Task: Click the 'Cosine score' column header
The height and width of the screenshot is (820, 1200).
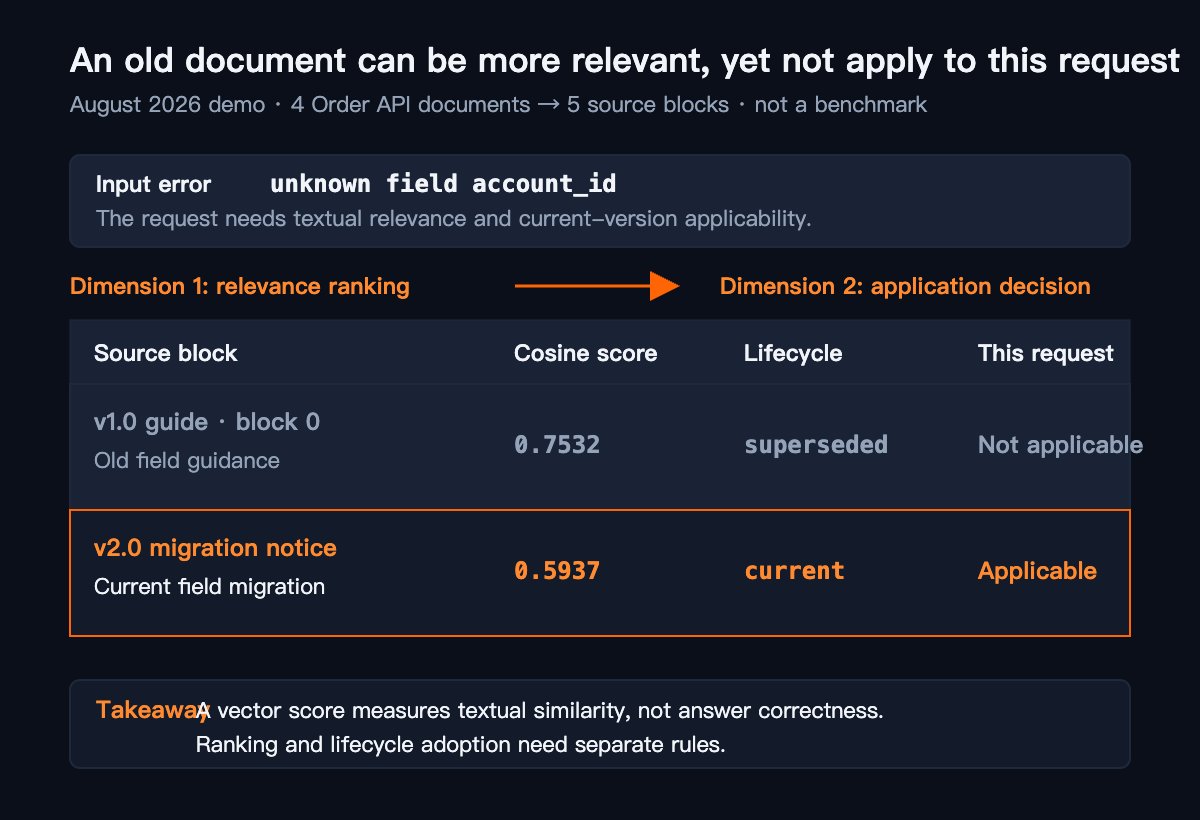Action: (585, 353)
